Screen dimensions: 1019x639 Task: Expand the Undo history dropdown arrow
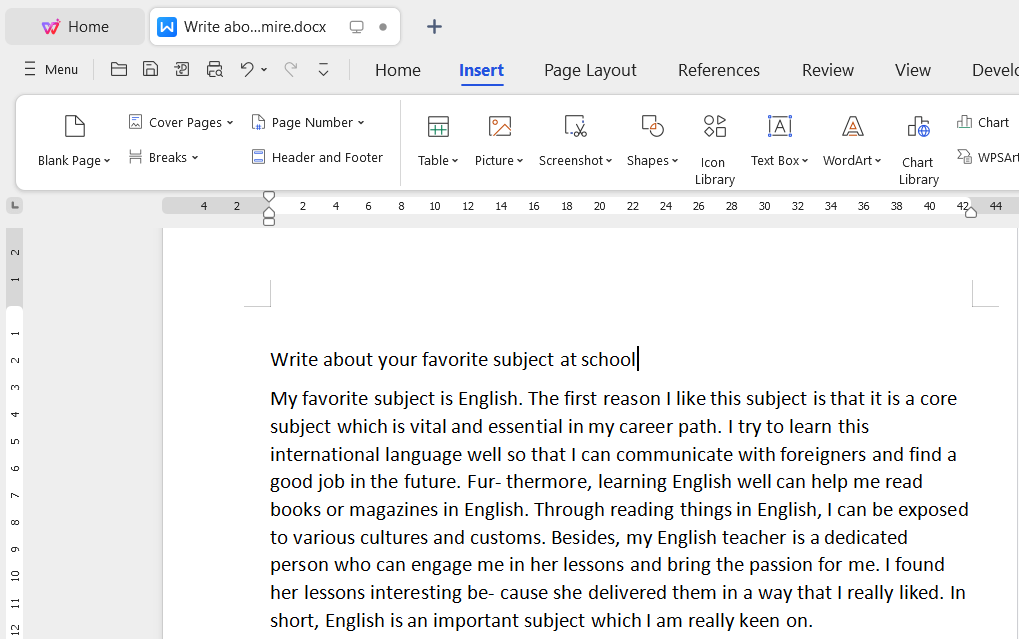(264, 70)
